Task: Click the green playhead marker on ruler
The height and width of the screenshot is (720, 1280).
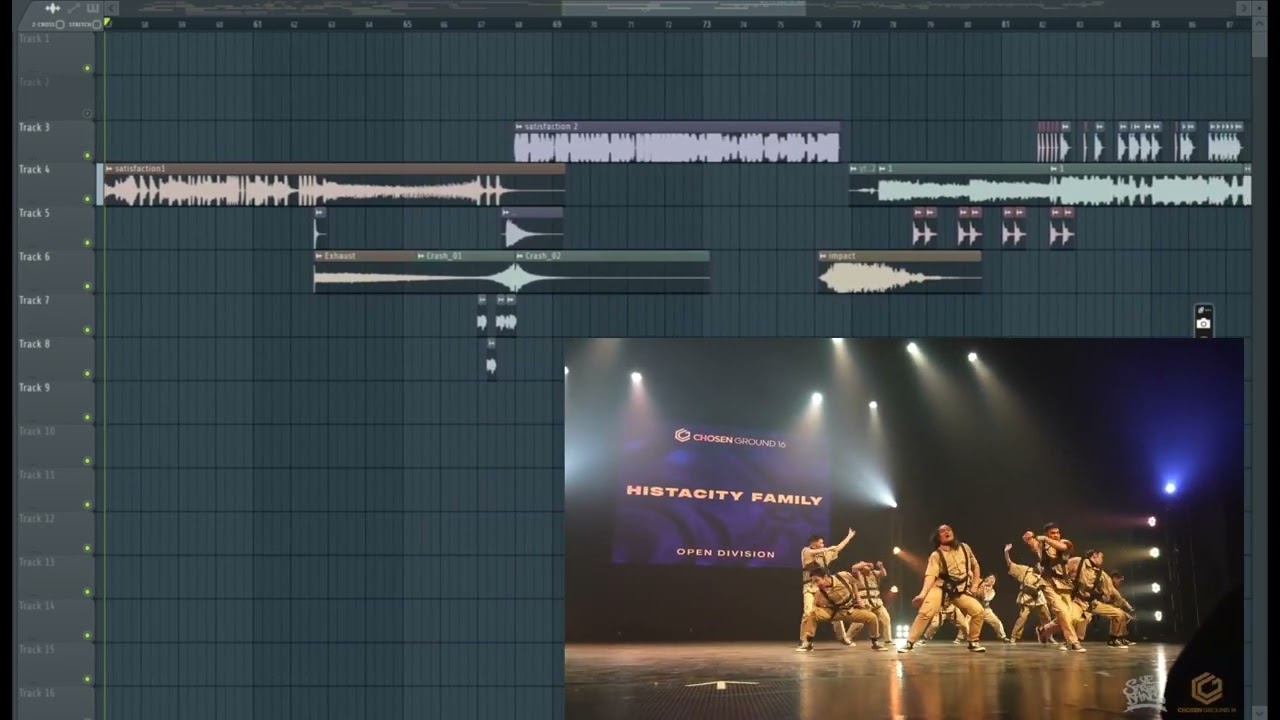Action: (108, 22)
